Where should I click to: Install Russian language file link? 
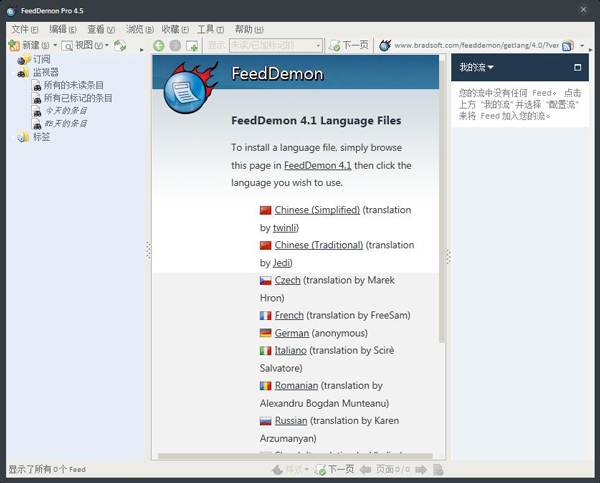[291, 421]
